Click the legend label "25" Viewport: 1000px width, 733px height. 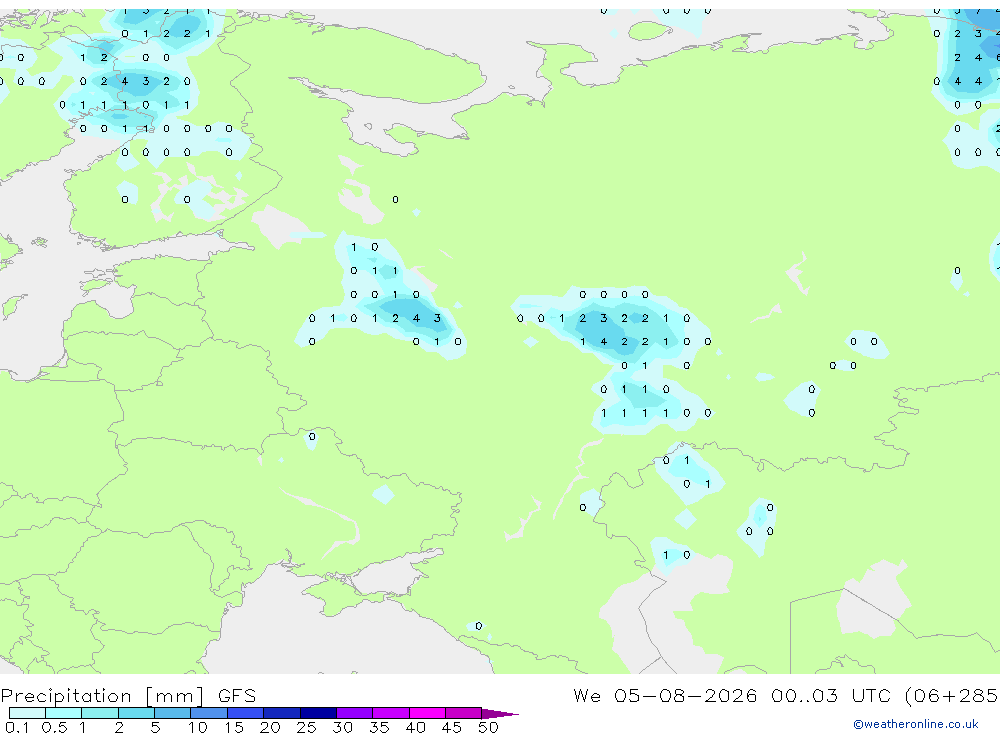click(306, 727)
